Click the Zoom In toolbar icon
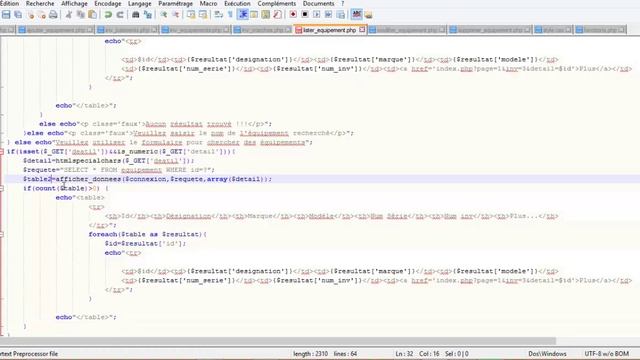This screenshot has height=360, width=640. pyautogui.click(x=164, y=15)
